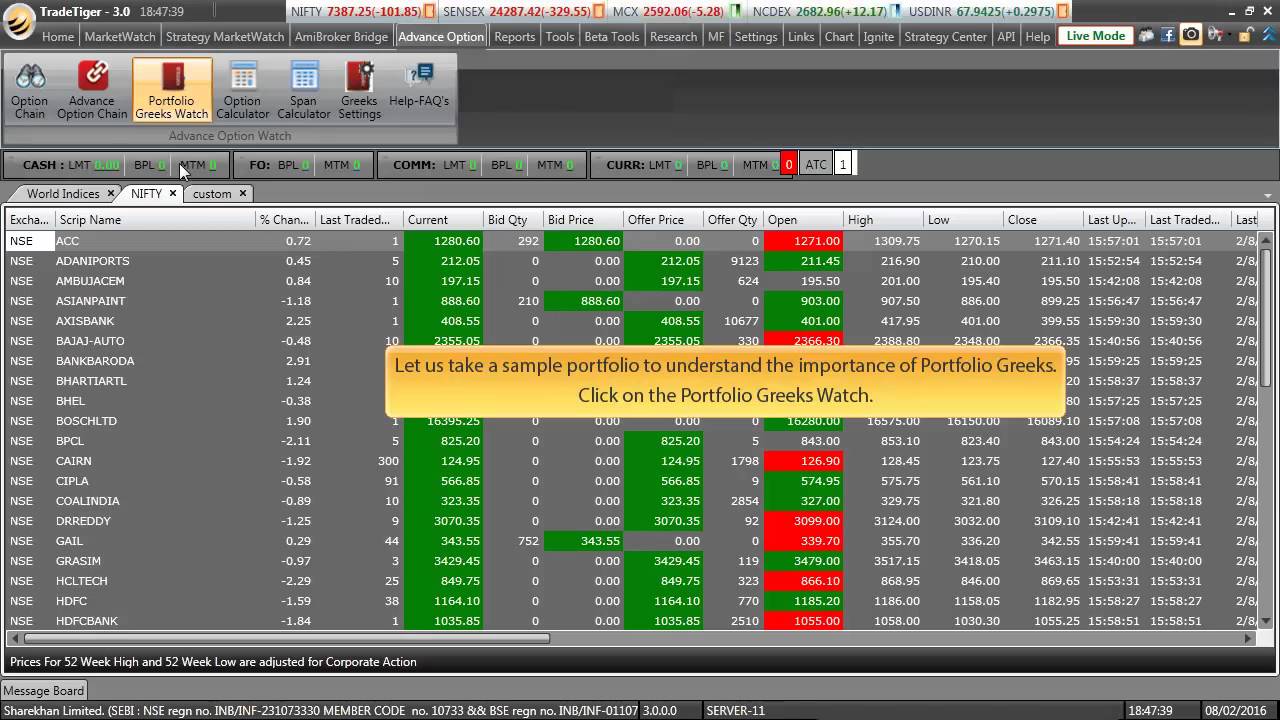Click the red 0 counter box

789,165
